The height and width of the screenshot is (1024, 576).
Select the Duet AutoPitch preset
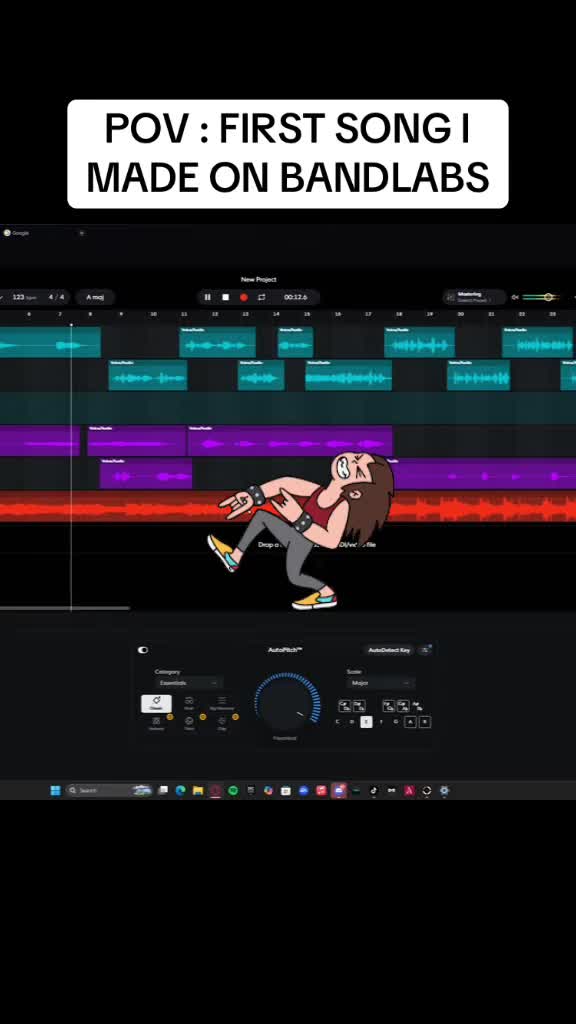(189, 703)
